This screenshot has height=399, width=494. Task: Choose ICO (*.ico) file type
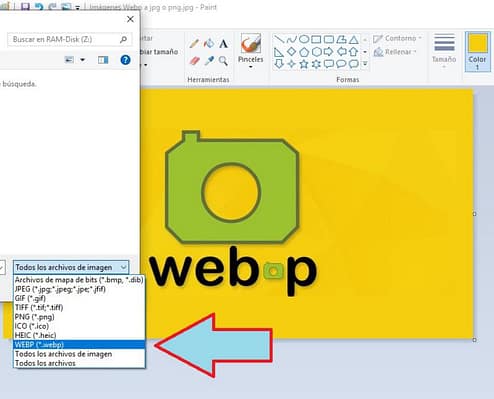(79, 326)
